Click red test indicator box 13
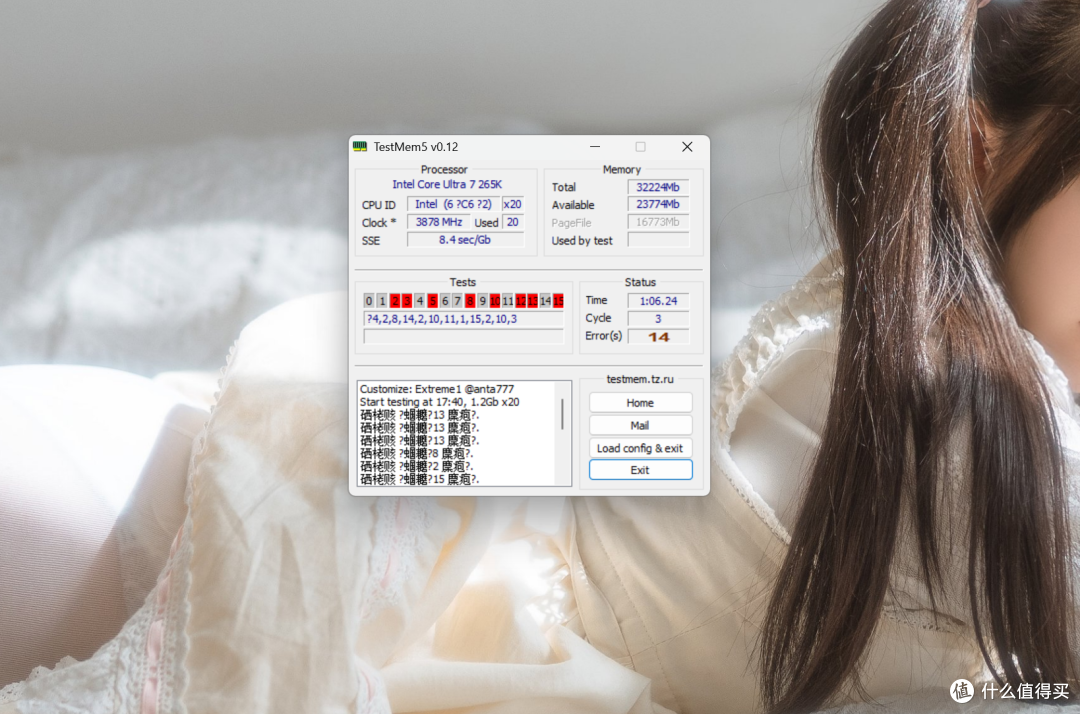1080x714 pixels. (532, 301)
